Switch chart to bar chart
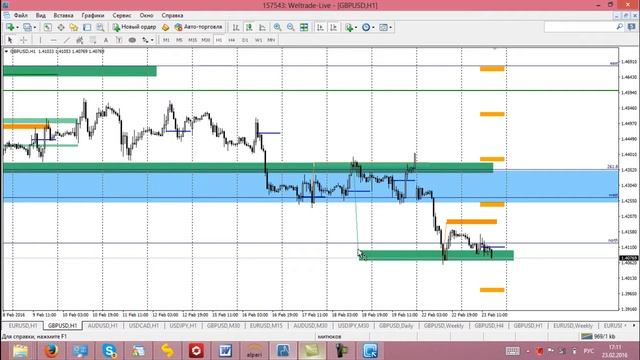640x360 pixels. [236, 27]
